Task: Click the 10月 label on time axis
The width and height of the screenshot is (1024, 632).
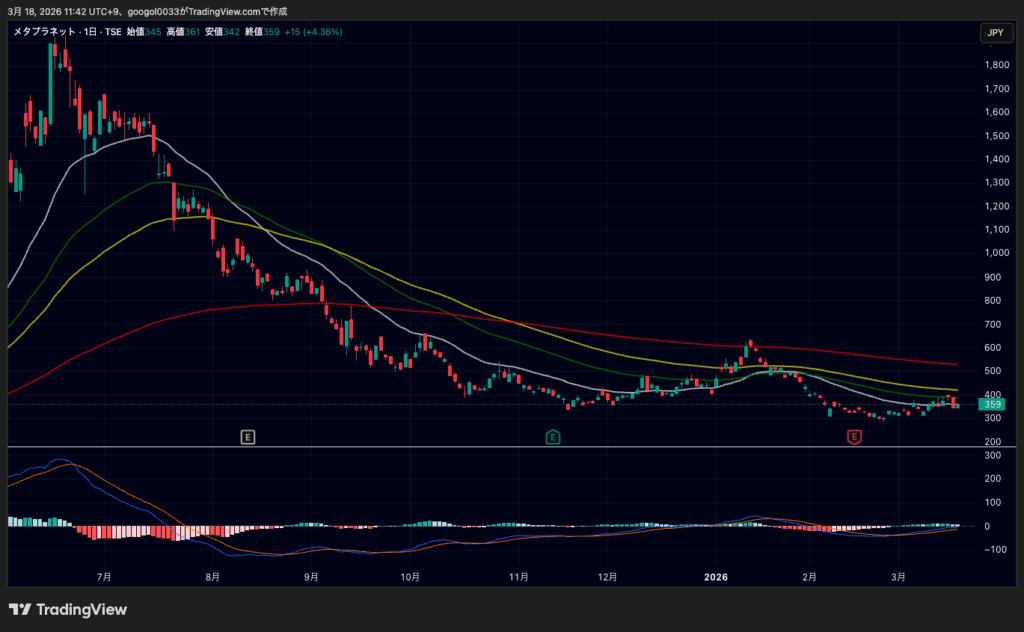Action: (409, 577)
